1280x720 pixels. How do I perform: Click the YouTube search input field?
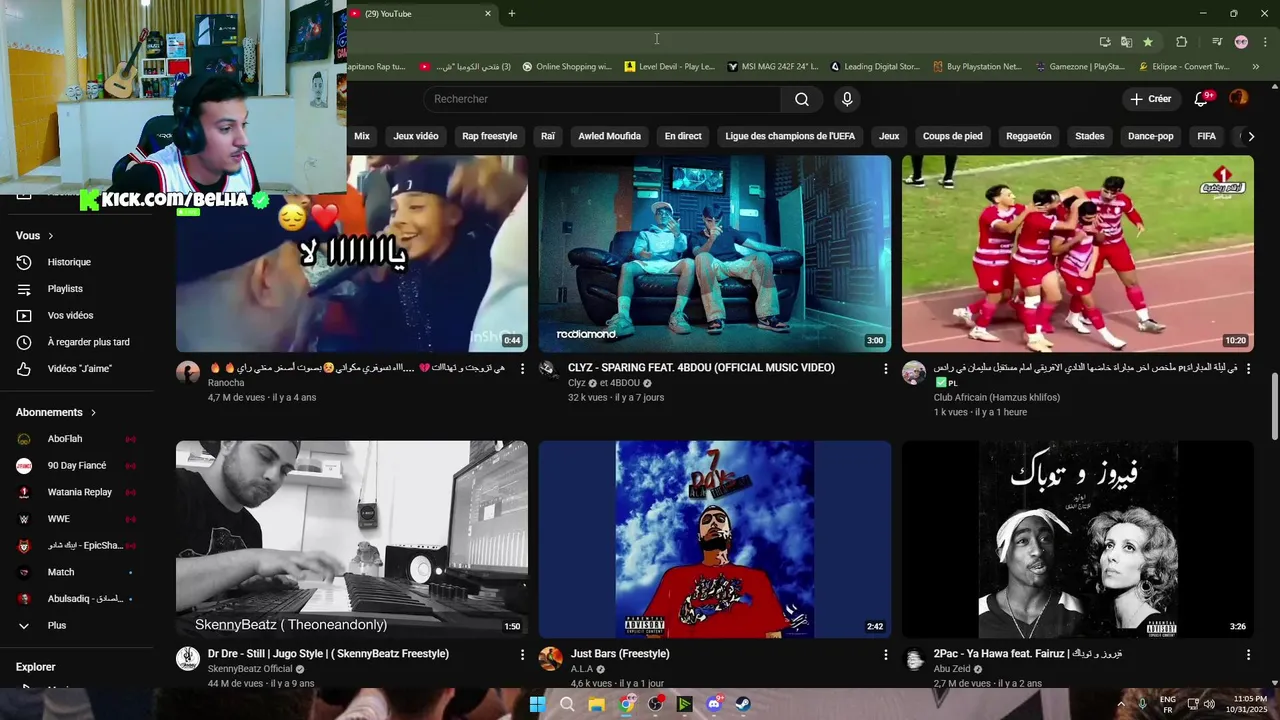point(602,99)
